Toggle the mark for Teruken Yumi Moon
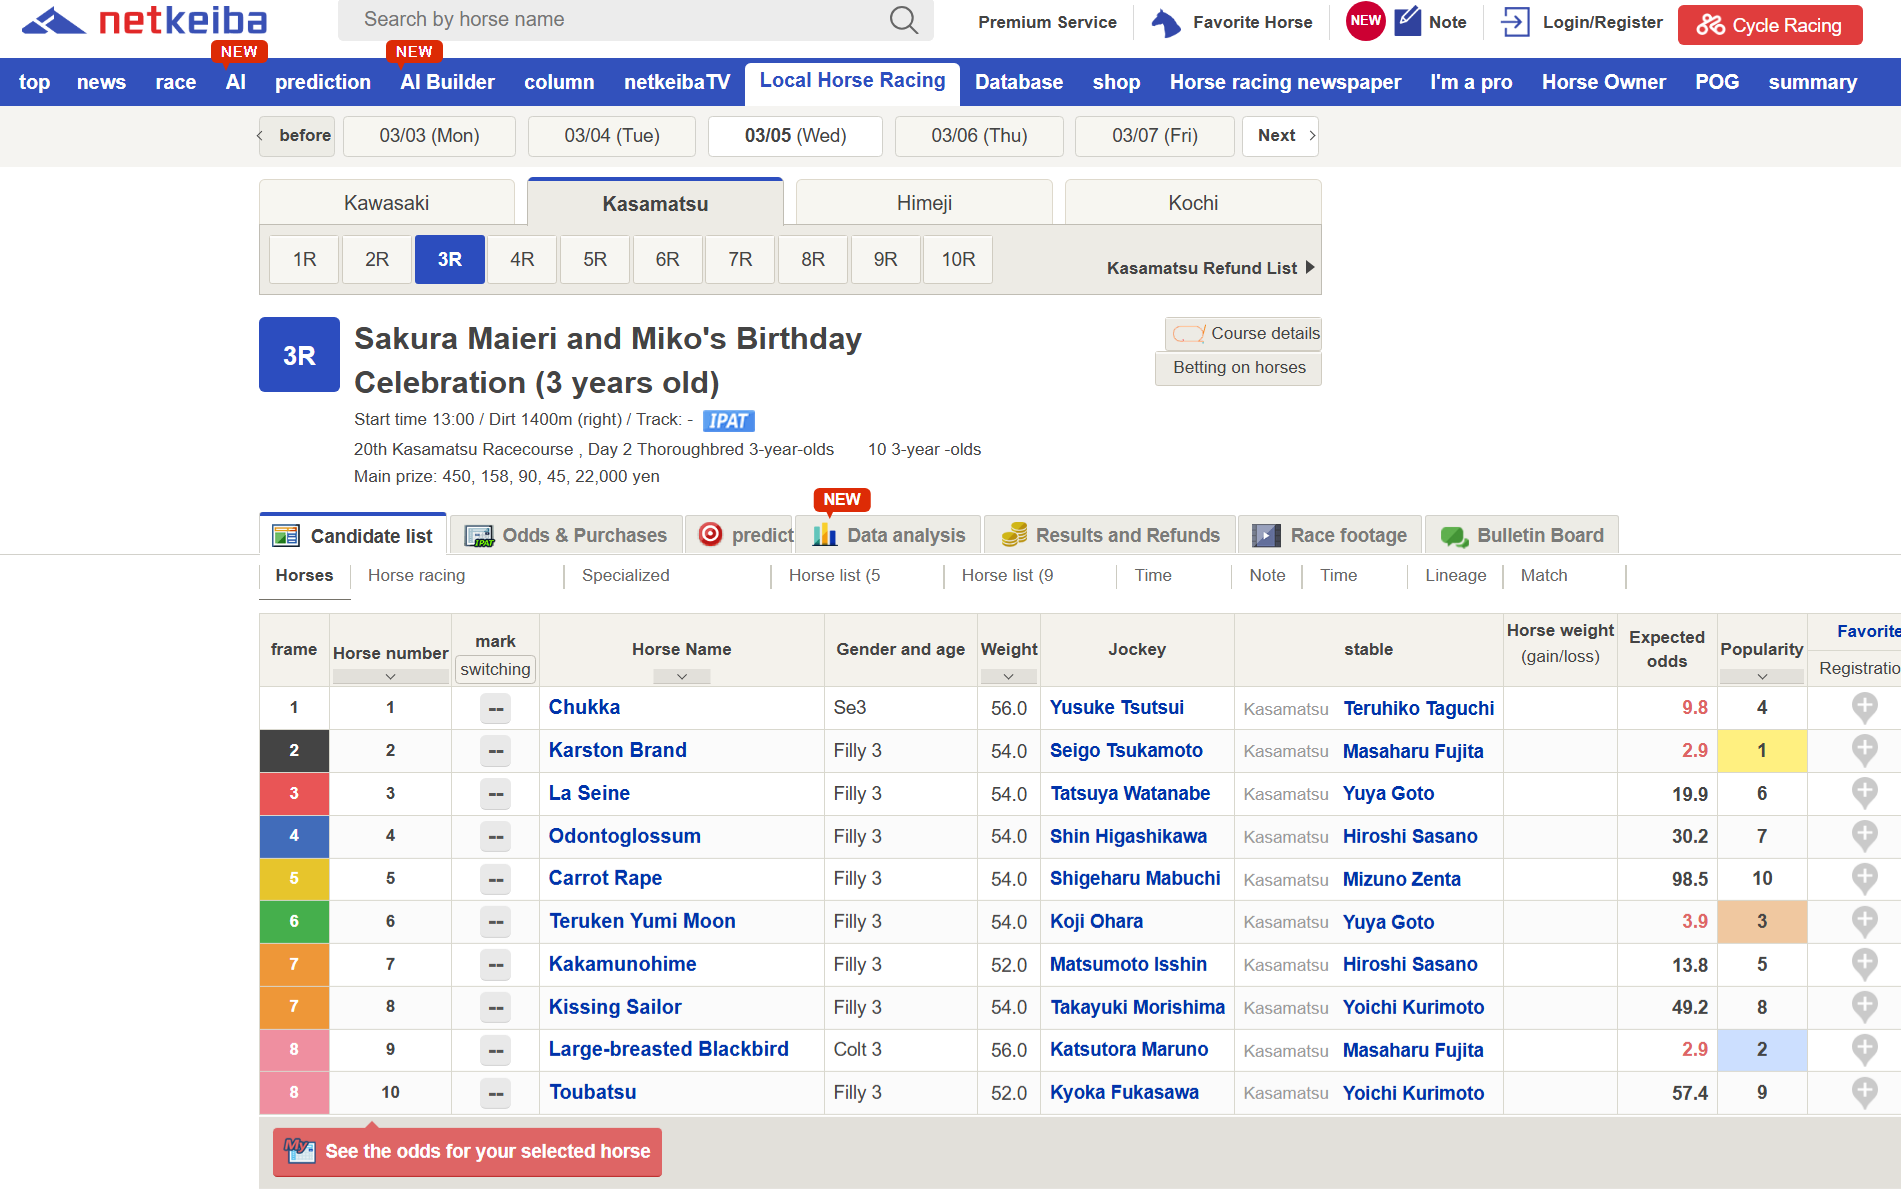This screenshot has width=1901, height=1199. tap(495, 922)
